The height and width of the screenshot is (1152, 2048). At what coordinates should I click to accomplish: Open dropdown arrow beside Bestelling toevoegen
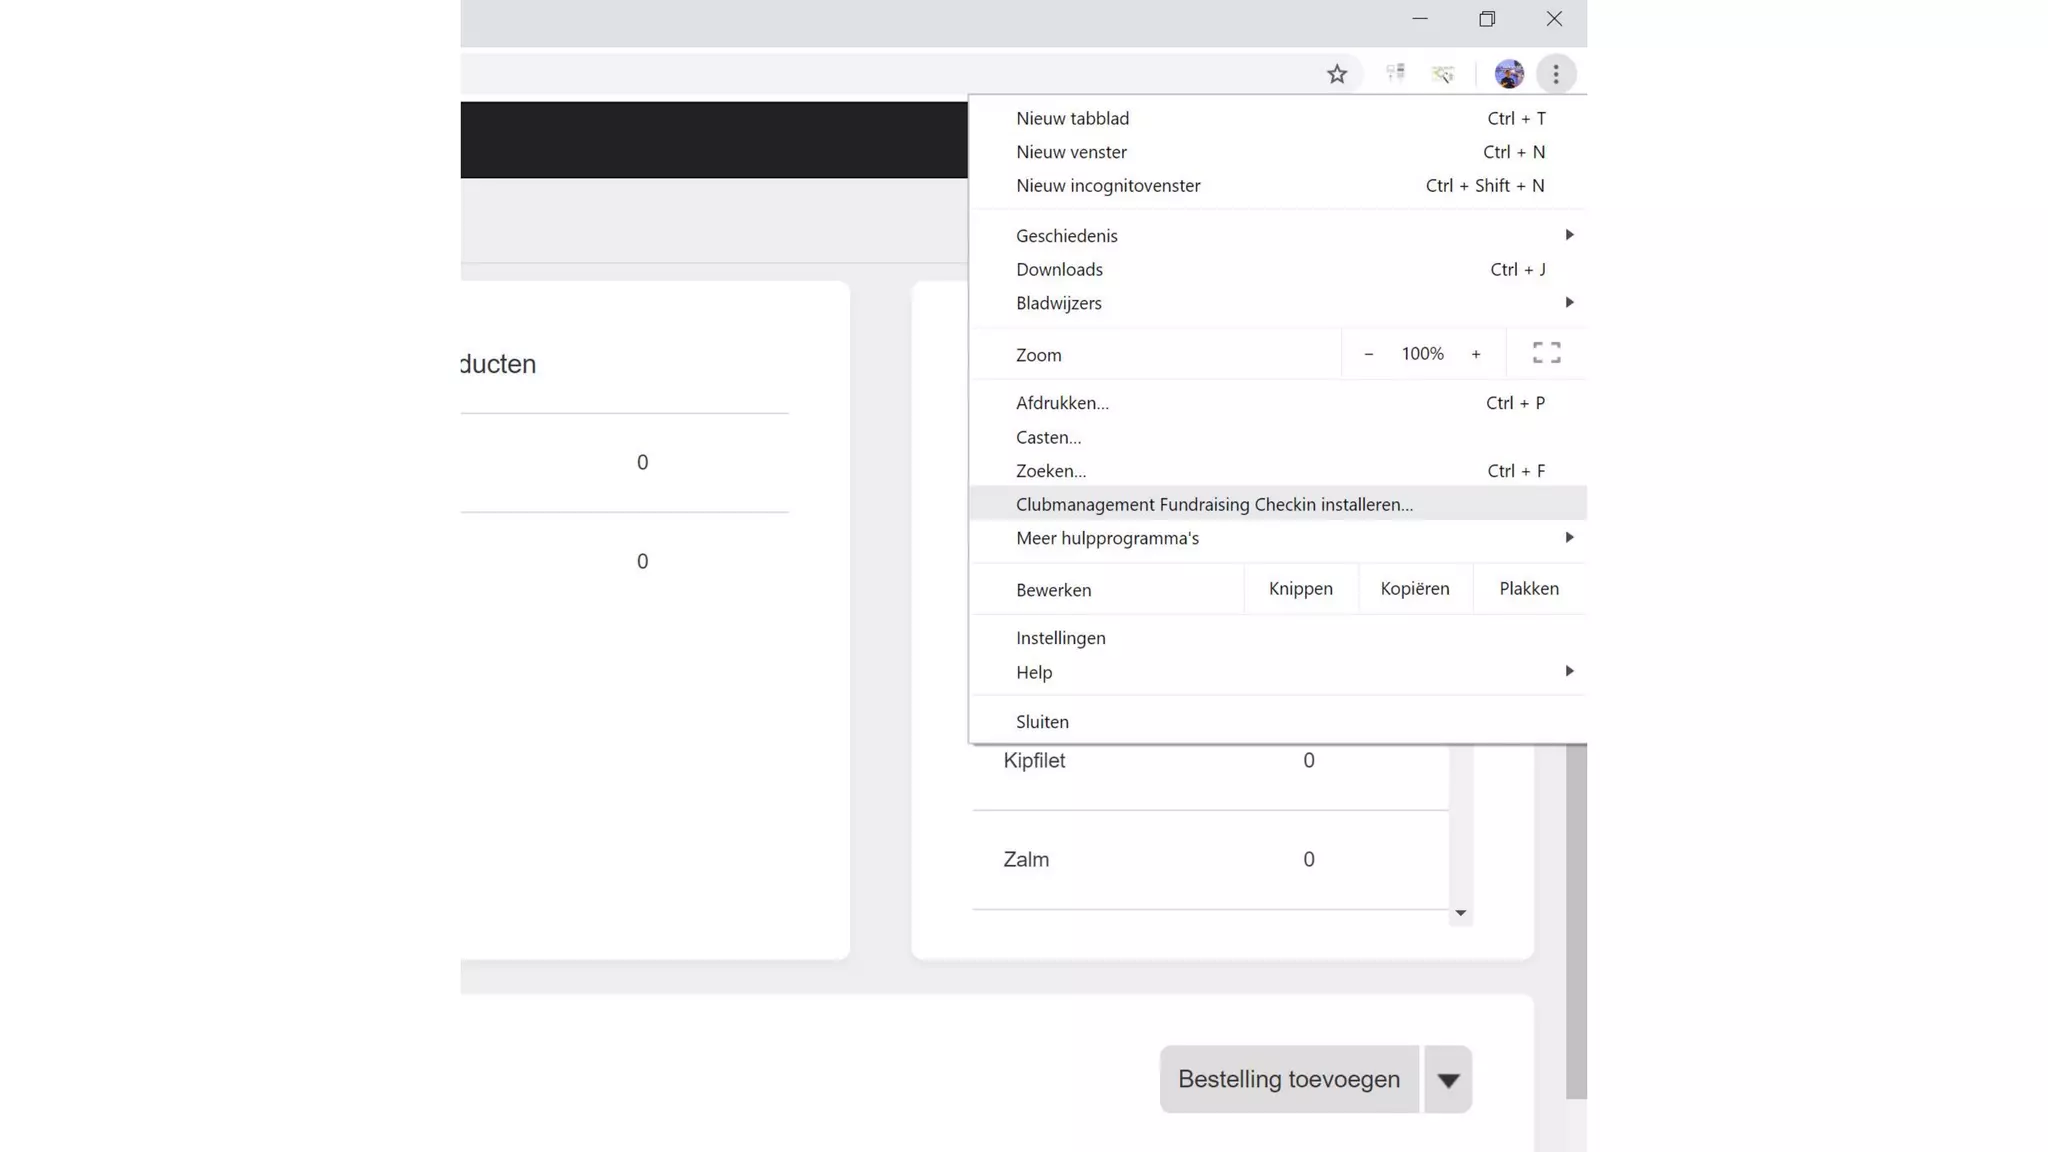[1448, 1080]
